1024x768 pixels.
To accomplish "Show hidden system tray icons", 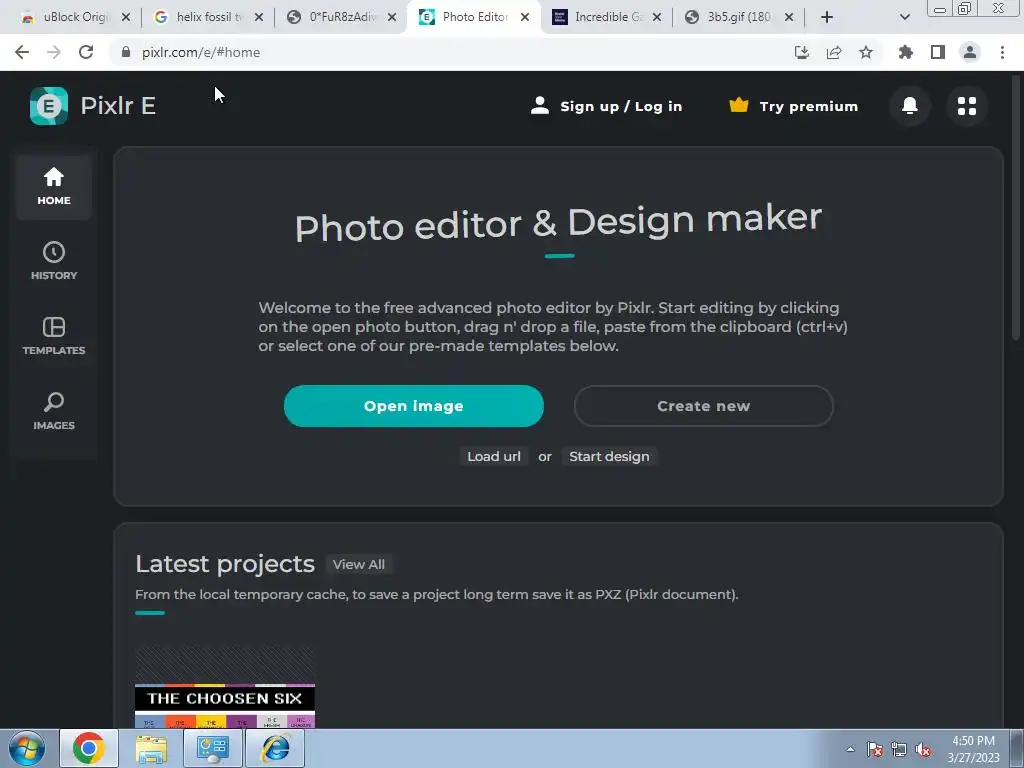I will point(850,749).
